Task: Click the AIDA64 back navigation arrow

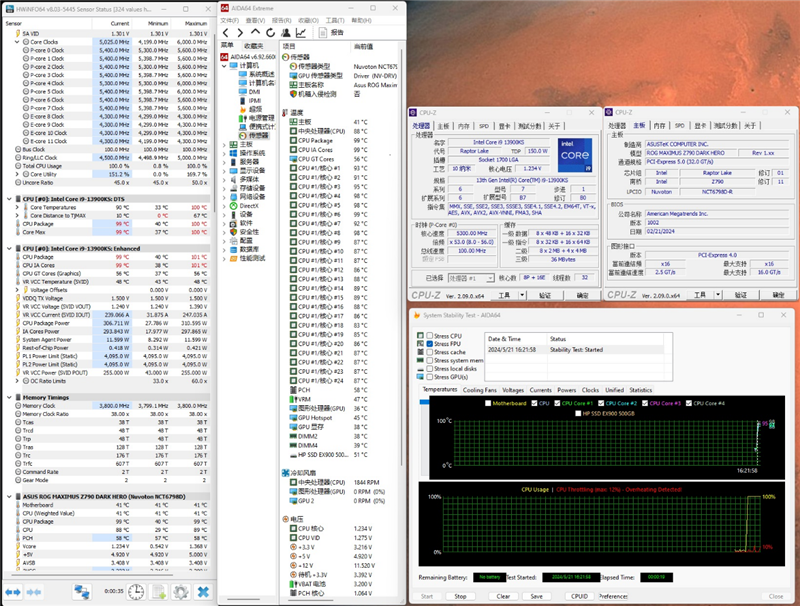Action: click(226, 32)
